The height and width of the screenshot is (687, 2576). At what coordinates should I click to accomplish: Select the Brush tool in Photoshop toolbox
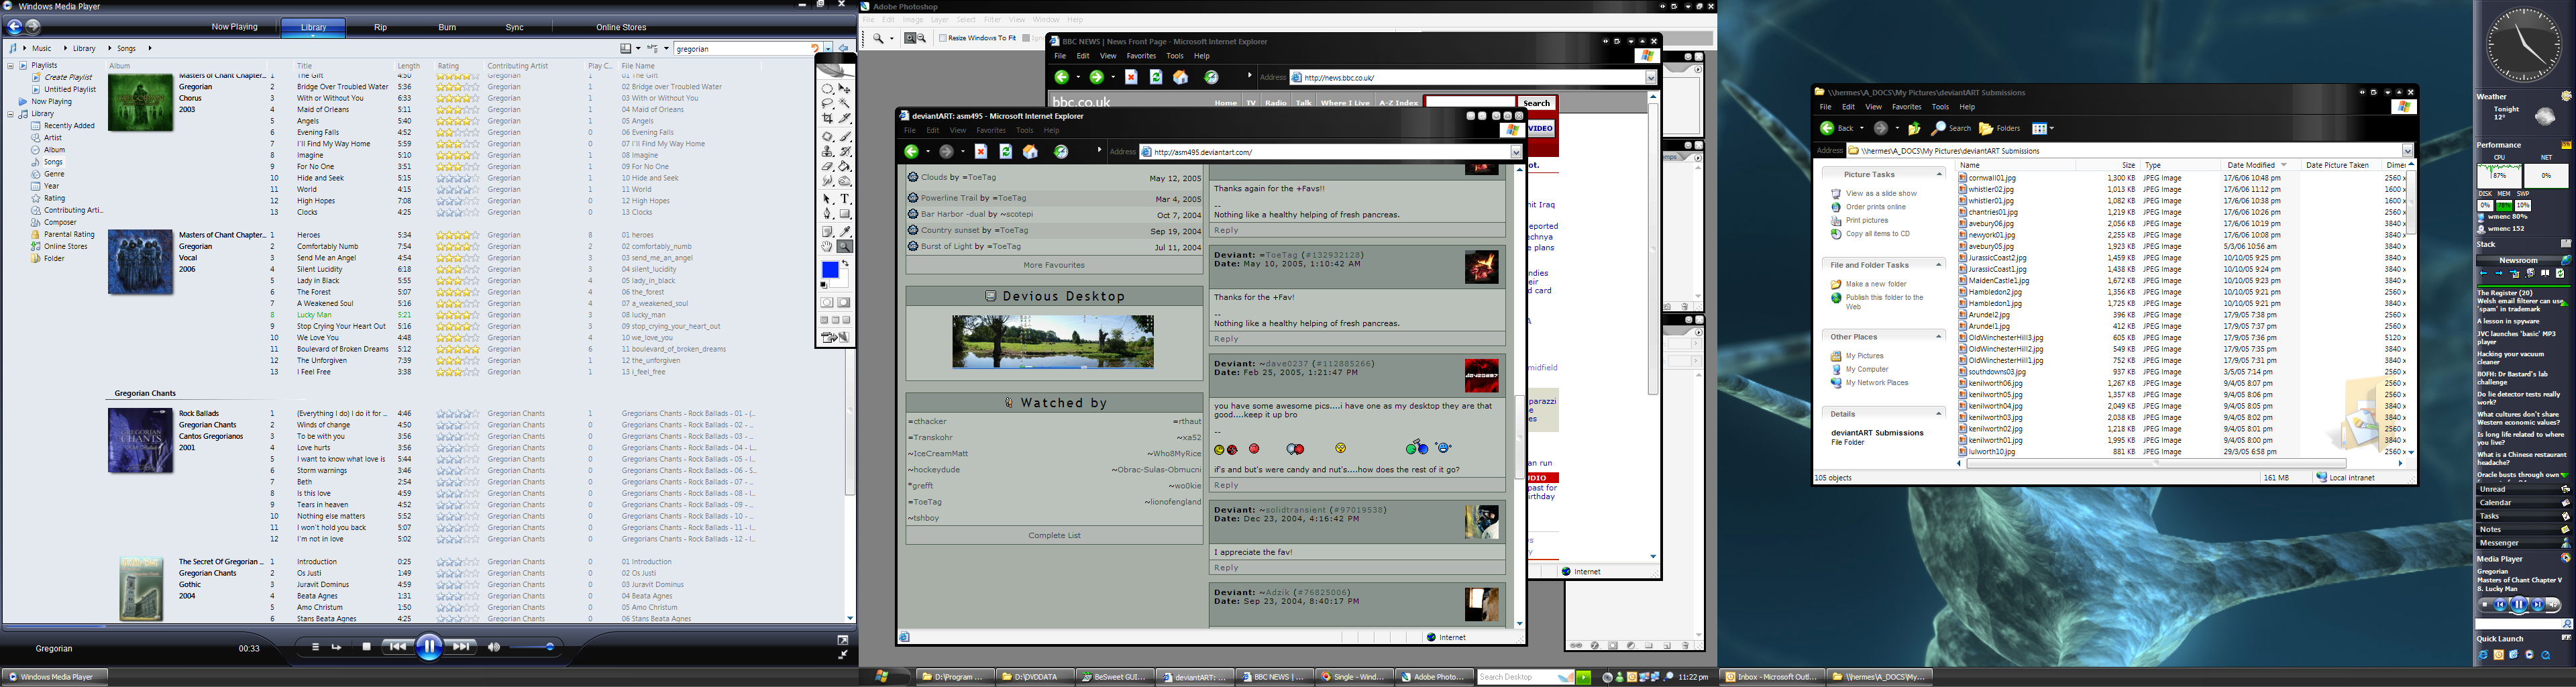[845, 136]
